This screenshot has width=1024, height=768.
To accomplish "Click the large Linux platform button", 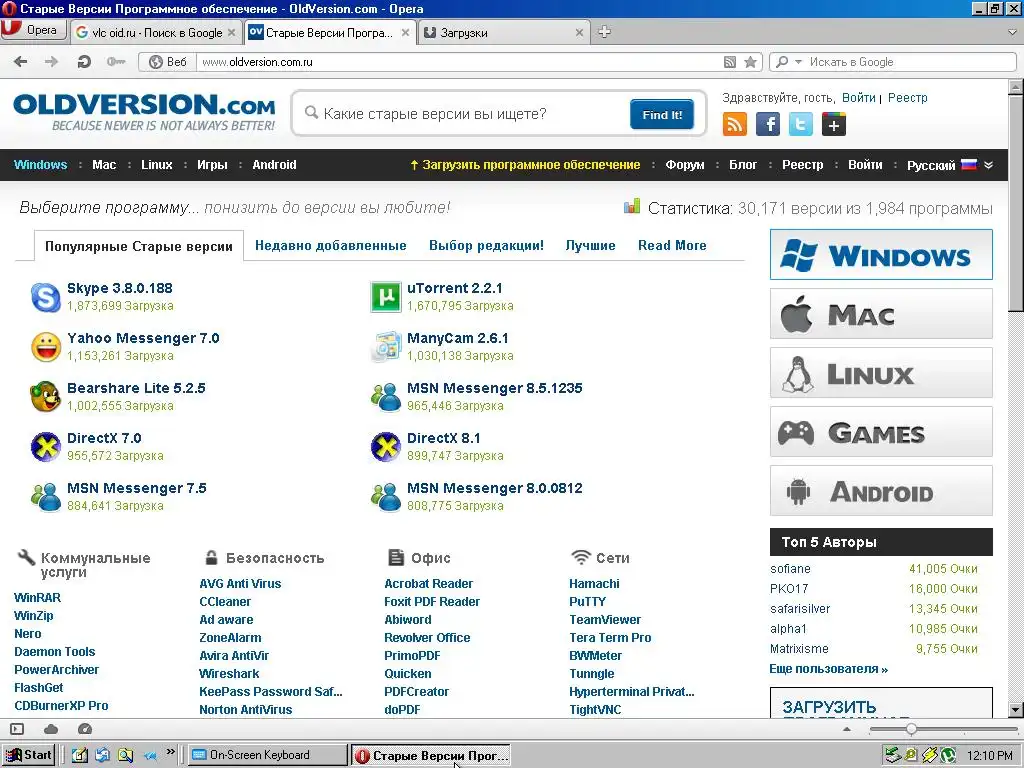I will coord(881,373).
